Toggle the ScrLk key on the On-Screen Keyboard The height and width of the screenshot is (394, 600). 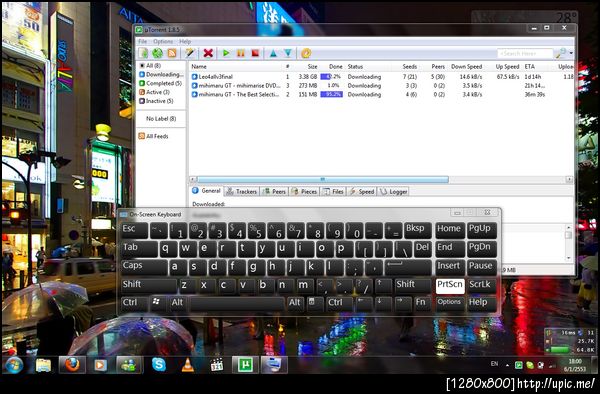click(x=481, y=285)
